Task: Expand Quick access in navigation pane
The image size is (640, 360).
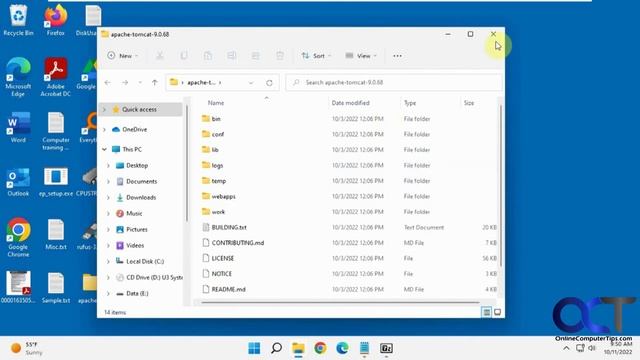Action: pos(104,109)
